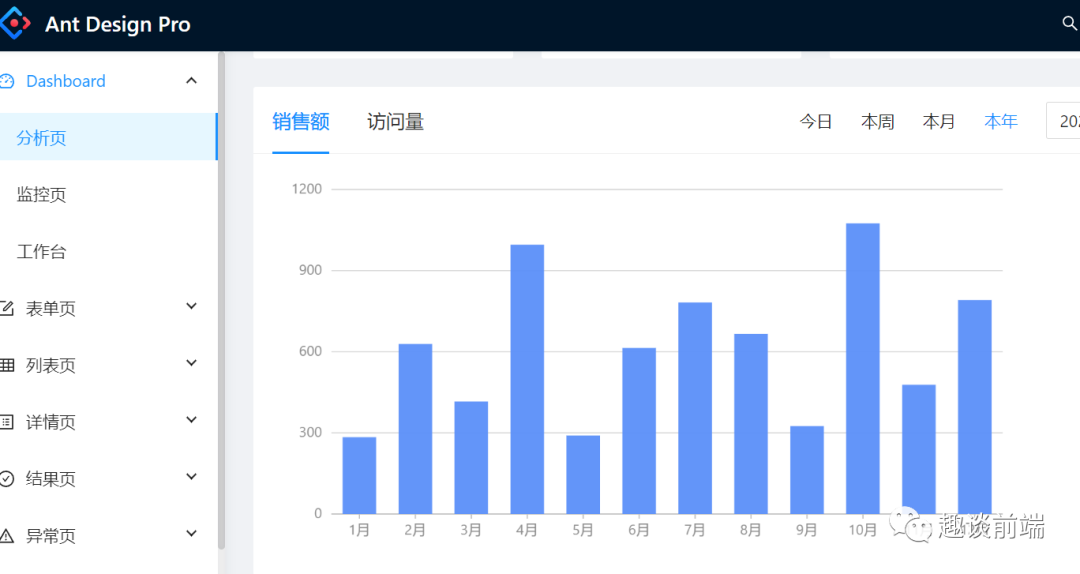Click the 5月 sales bar
This screenshot has width=1080, height=574.
(x=583, y=475)
